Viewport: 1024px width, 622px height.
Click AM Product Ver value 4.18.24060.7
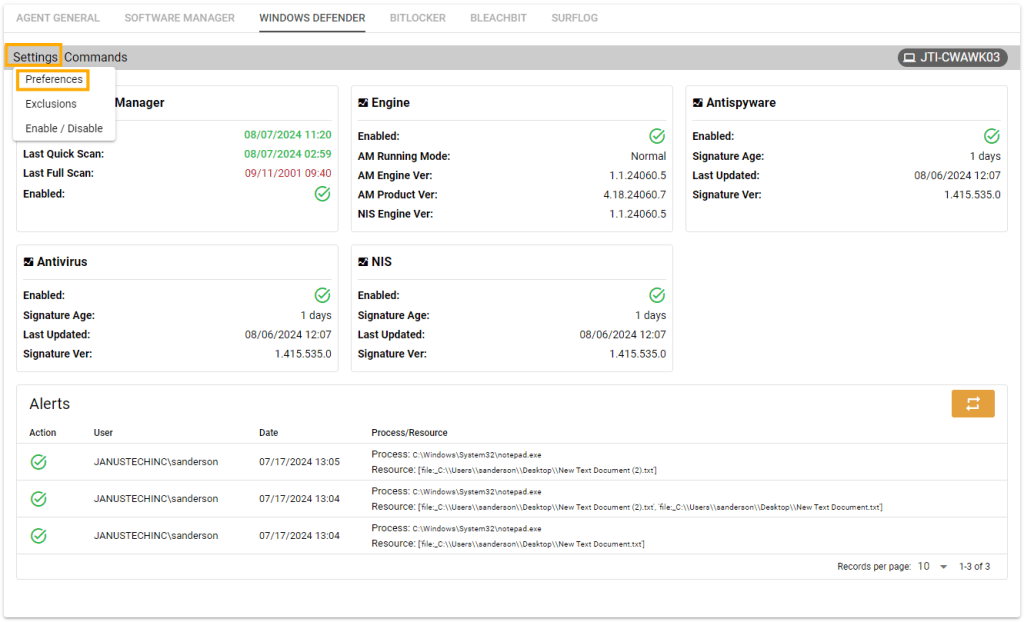click(x=634, y=195)
